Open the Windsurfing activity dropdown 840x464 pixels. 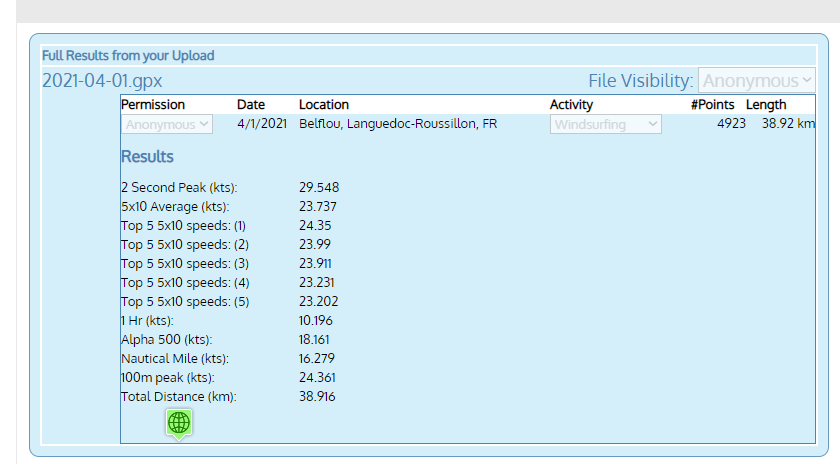606,124
